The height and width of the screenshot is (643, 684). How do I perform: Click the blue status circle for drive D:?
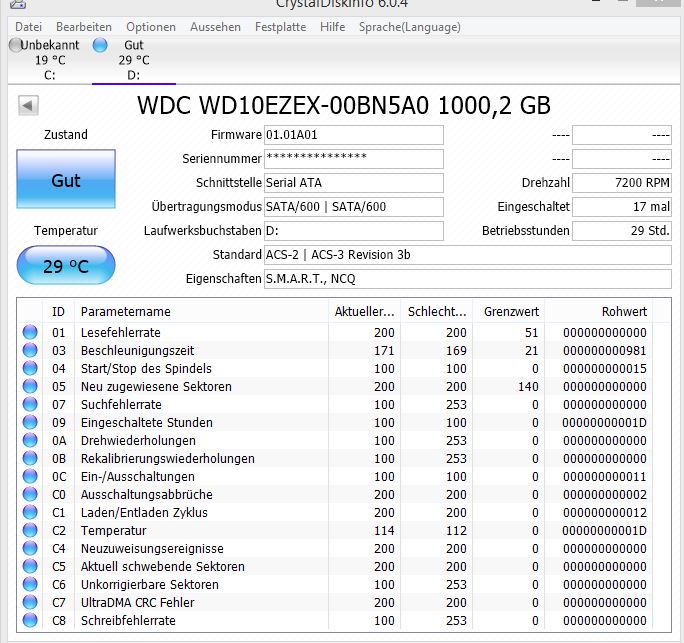(x=100, y=44)
